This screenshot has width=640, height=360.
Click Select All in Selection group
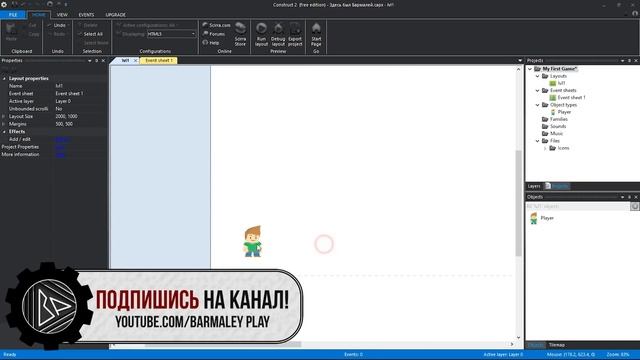pyautogui.click(x=91, y=34)
